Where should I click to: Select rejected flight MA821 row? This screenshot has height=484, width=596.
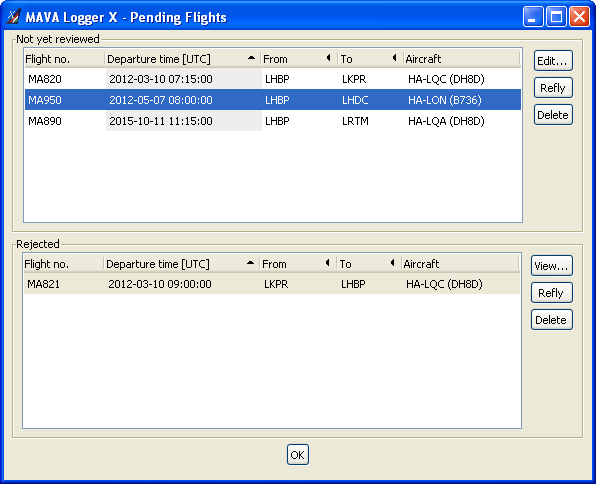272,284
